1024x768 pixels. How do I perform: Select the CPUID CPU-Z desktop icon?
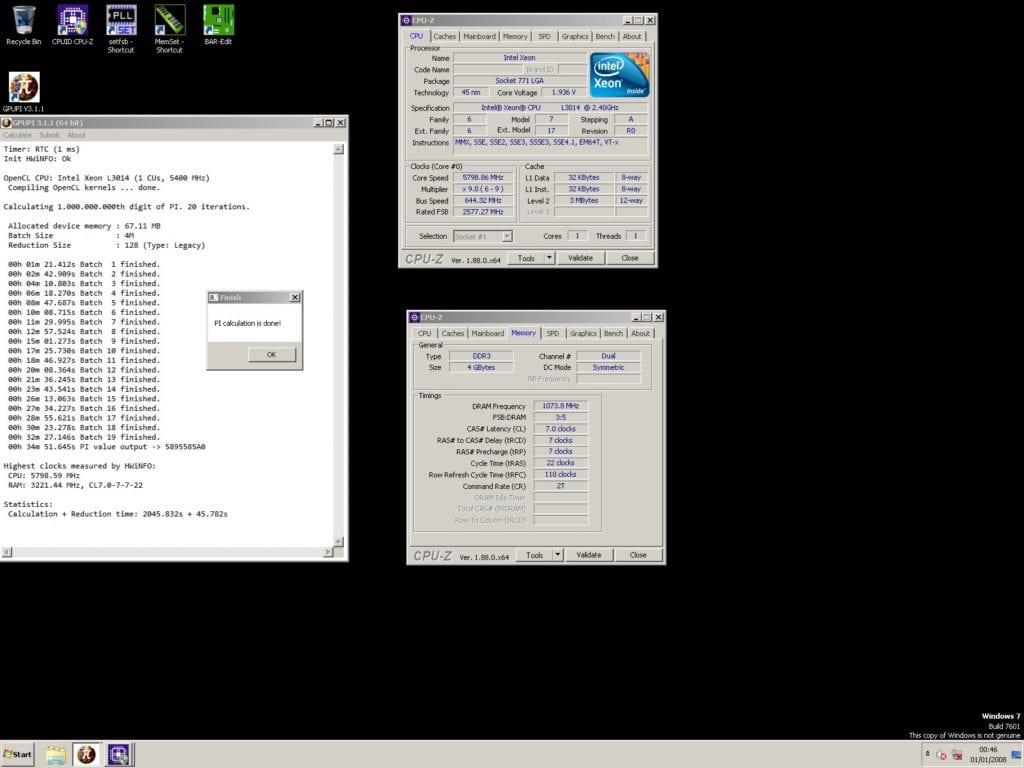click(72, 25)
